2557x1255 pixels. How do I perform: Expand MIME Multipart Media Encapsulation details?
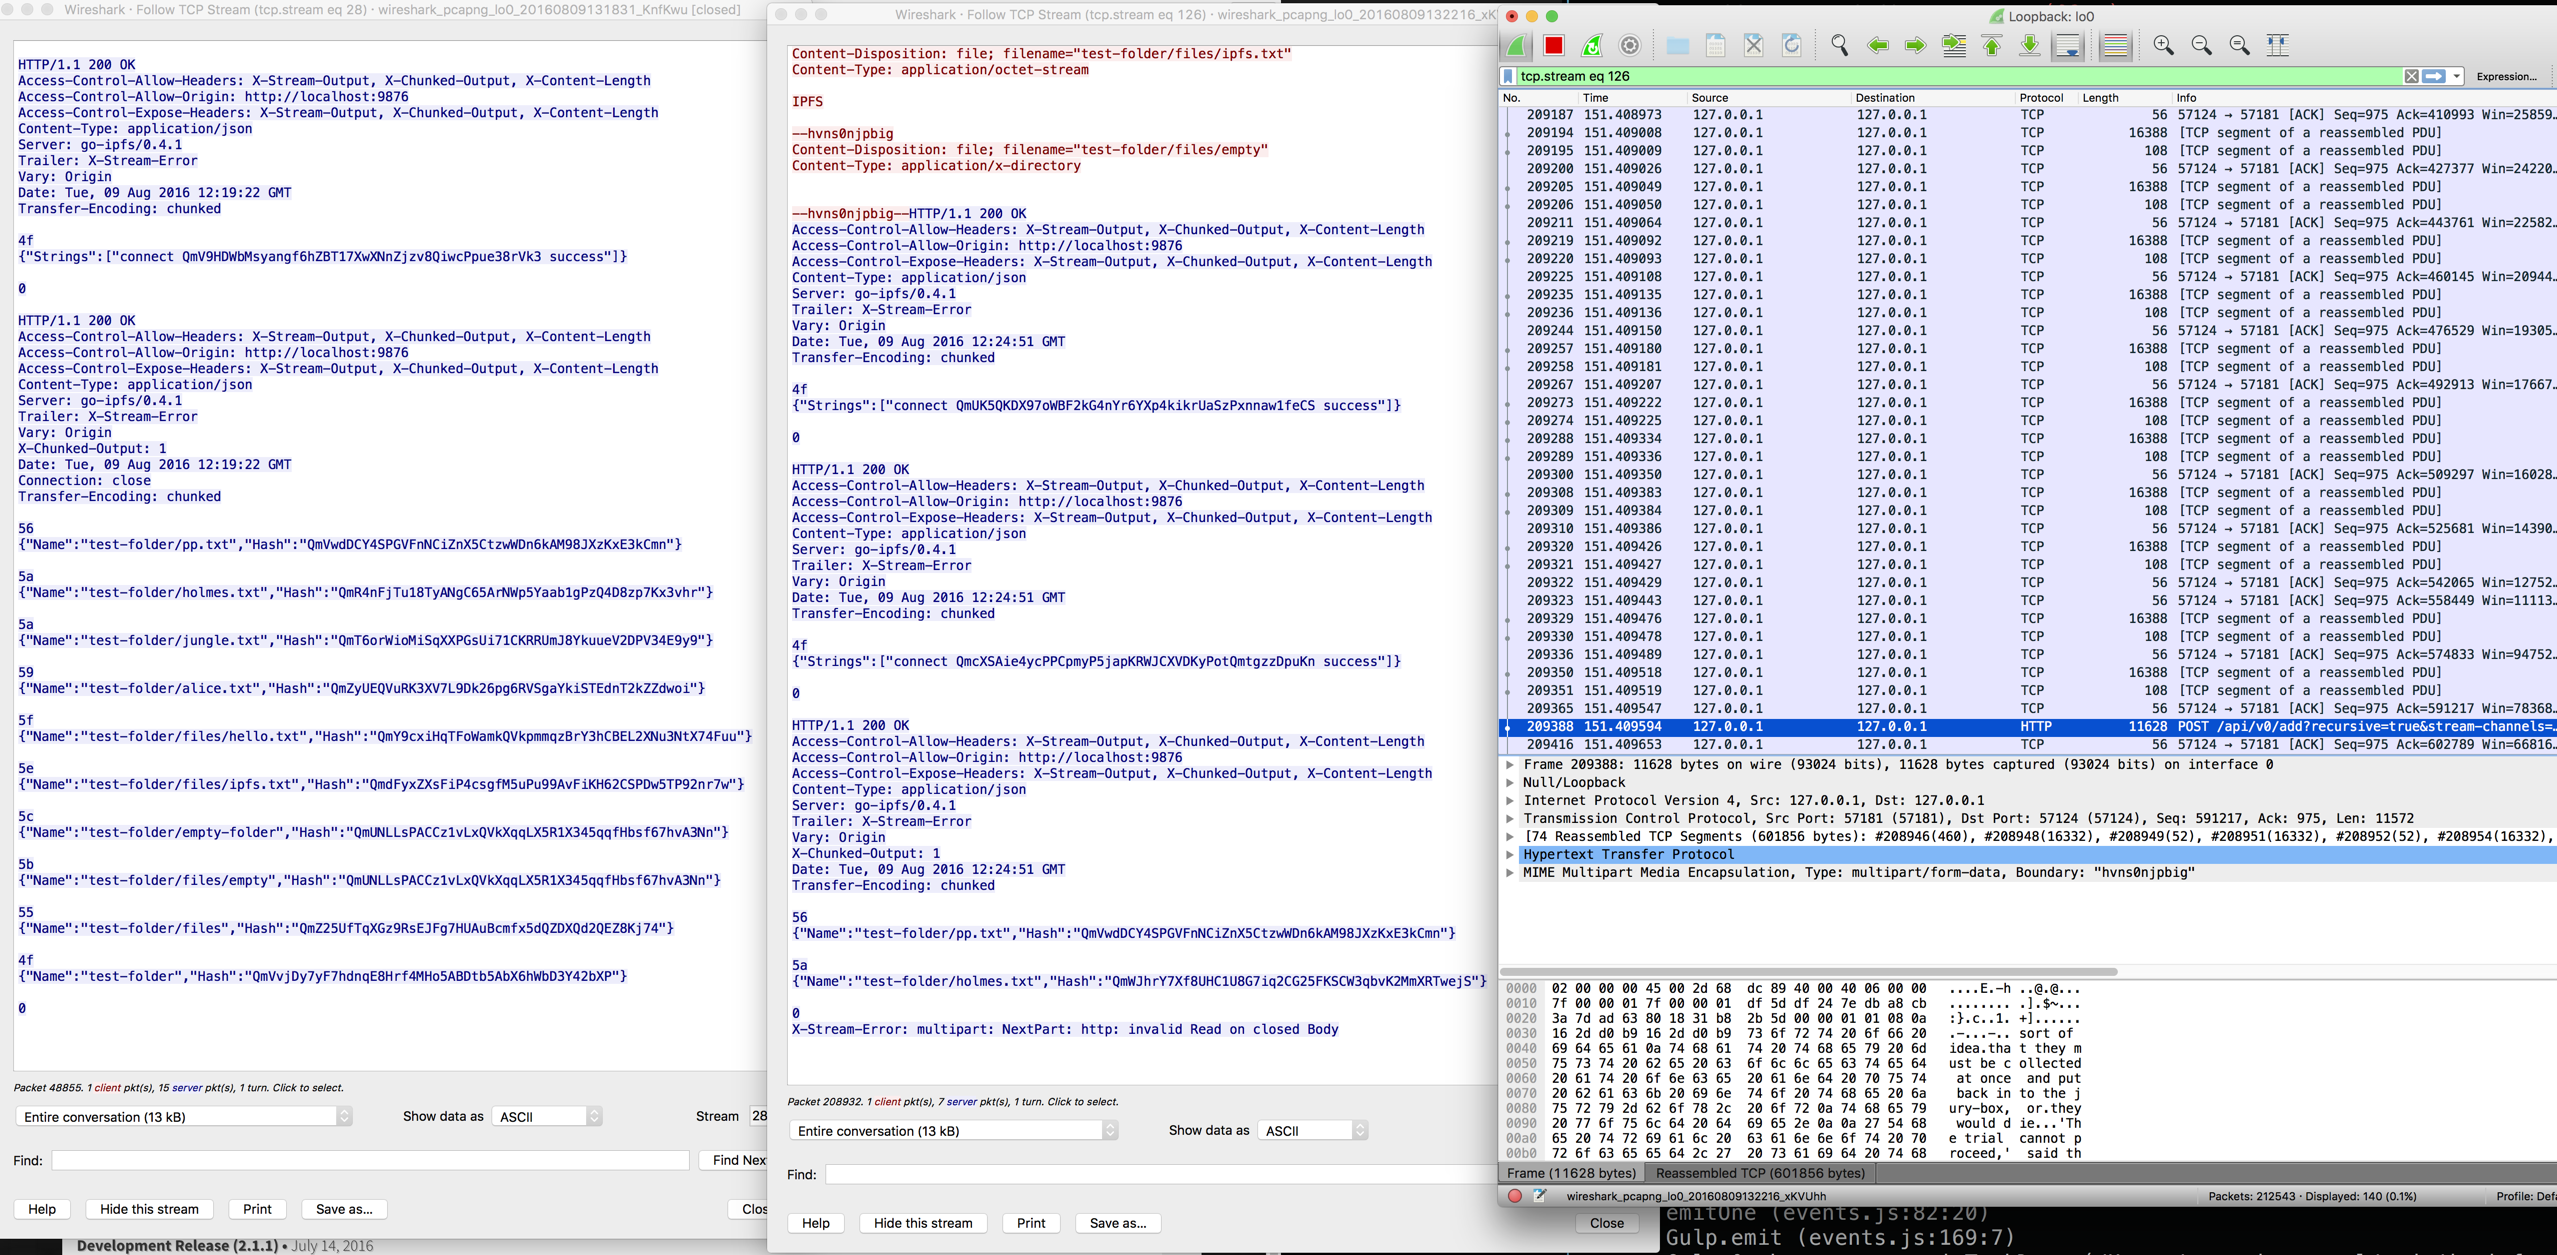[1510, 873]
